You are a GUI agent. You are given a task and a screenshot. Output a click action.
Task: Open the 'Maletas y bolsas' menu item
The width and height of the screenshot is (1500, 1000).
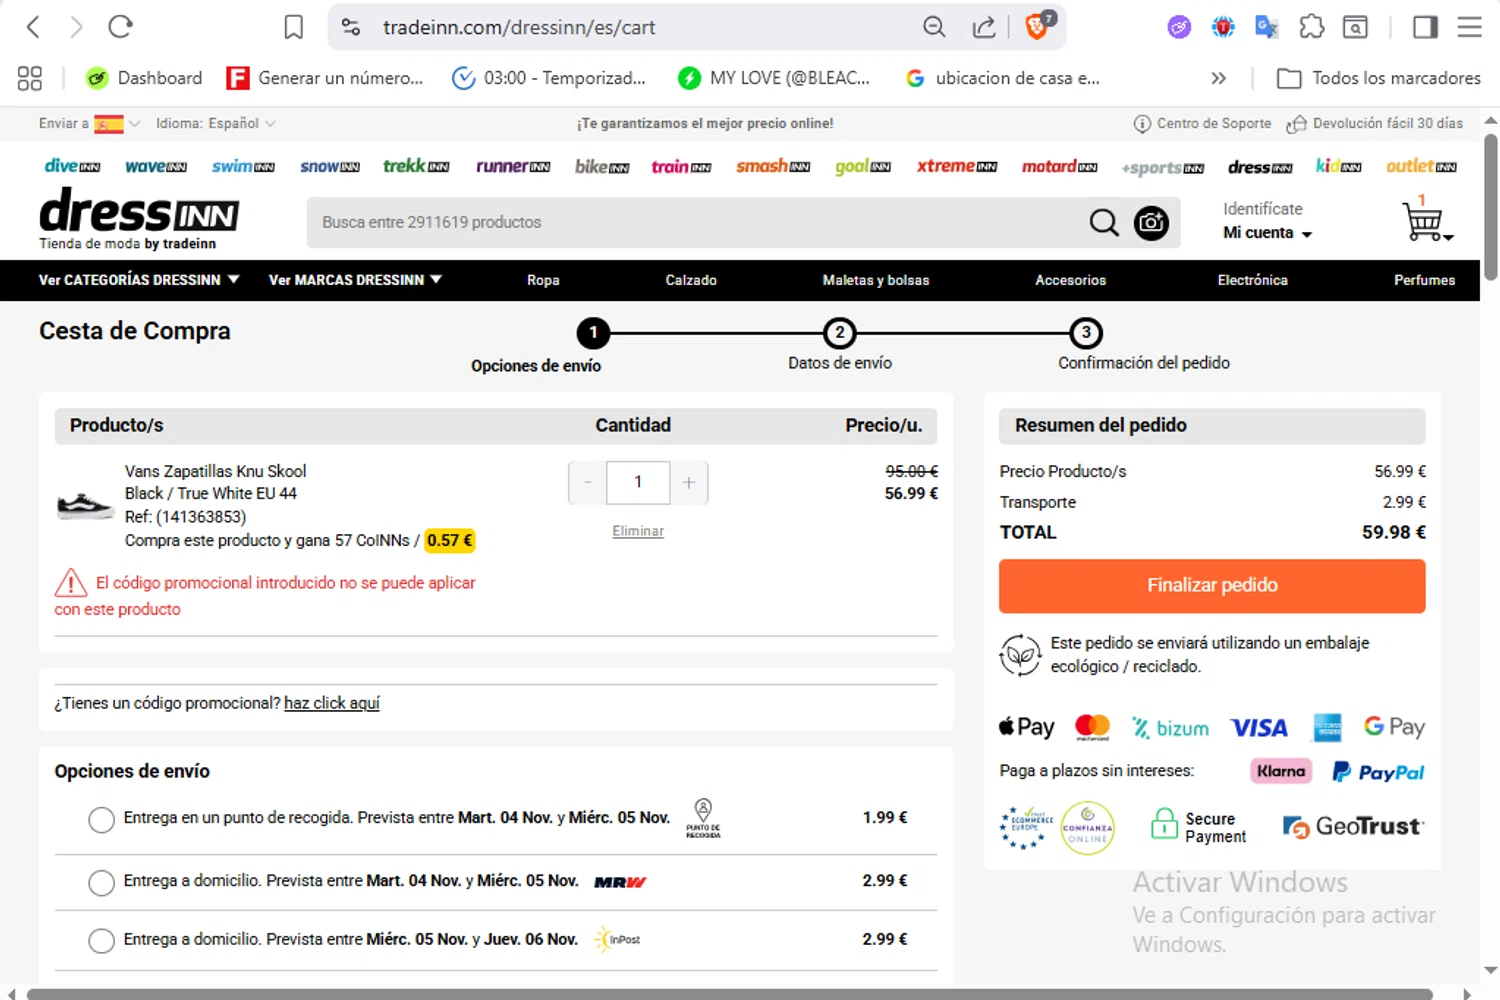876,280
